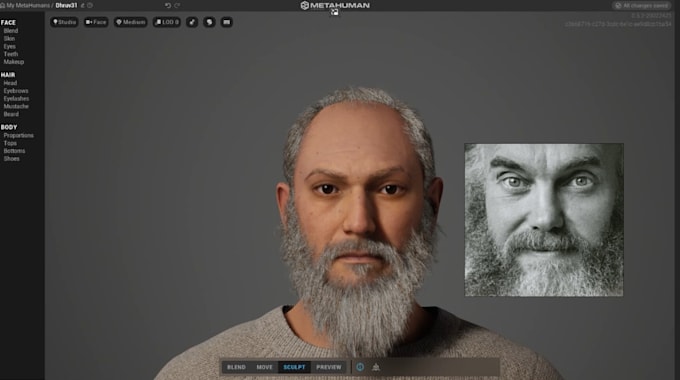680x380 pixels.
Task: Click the HAIR category heading
Action: (8, 75)
